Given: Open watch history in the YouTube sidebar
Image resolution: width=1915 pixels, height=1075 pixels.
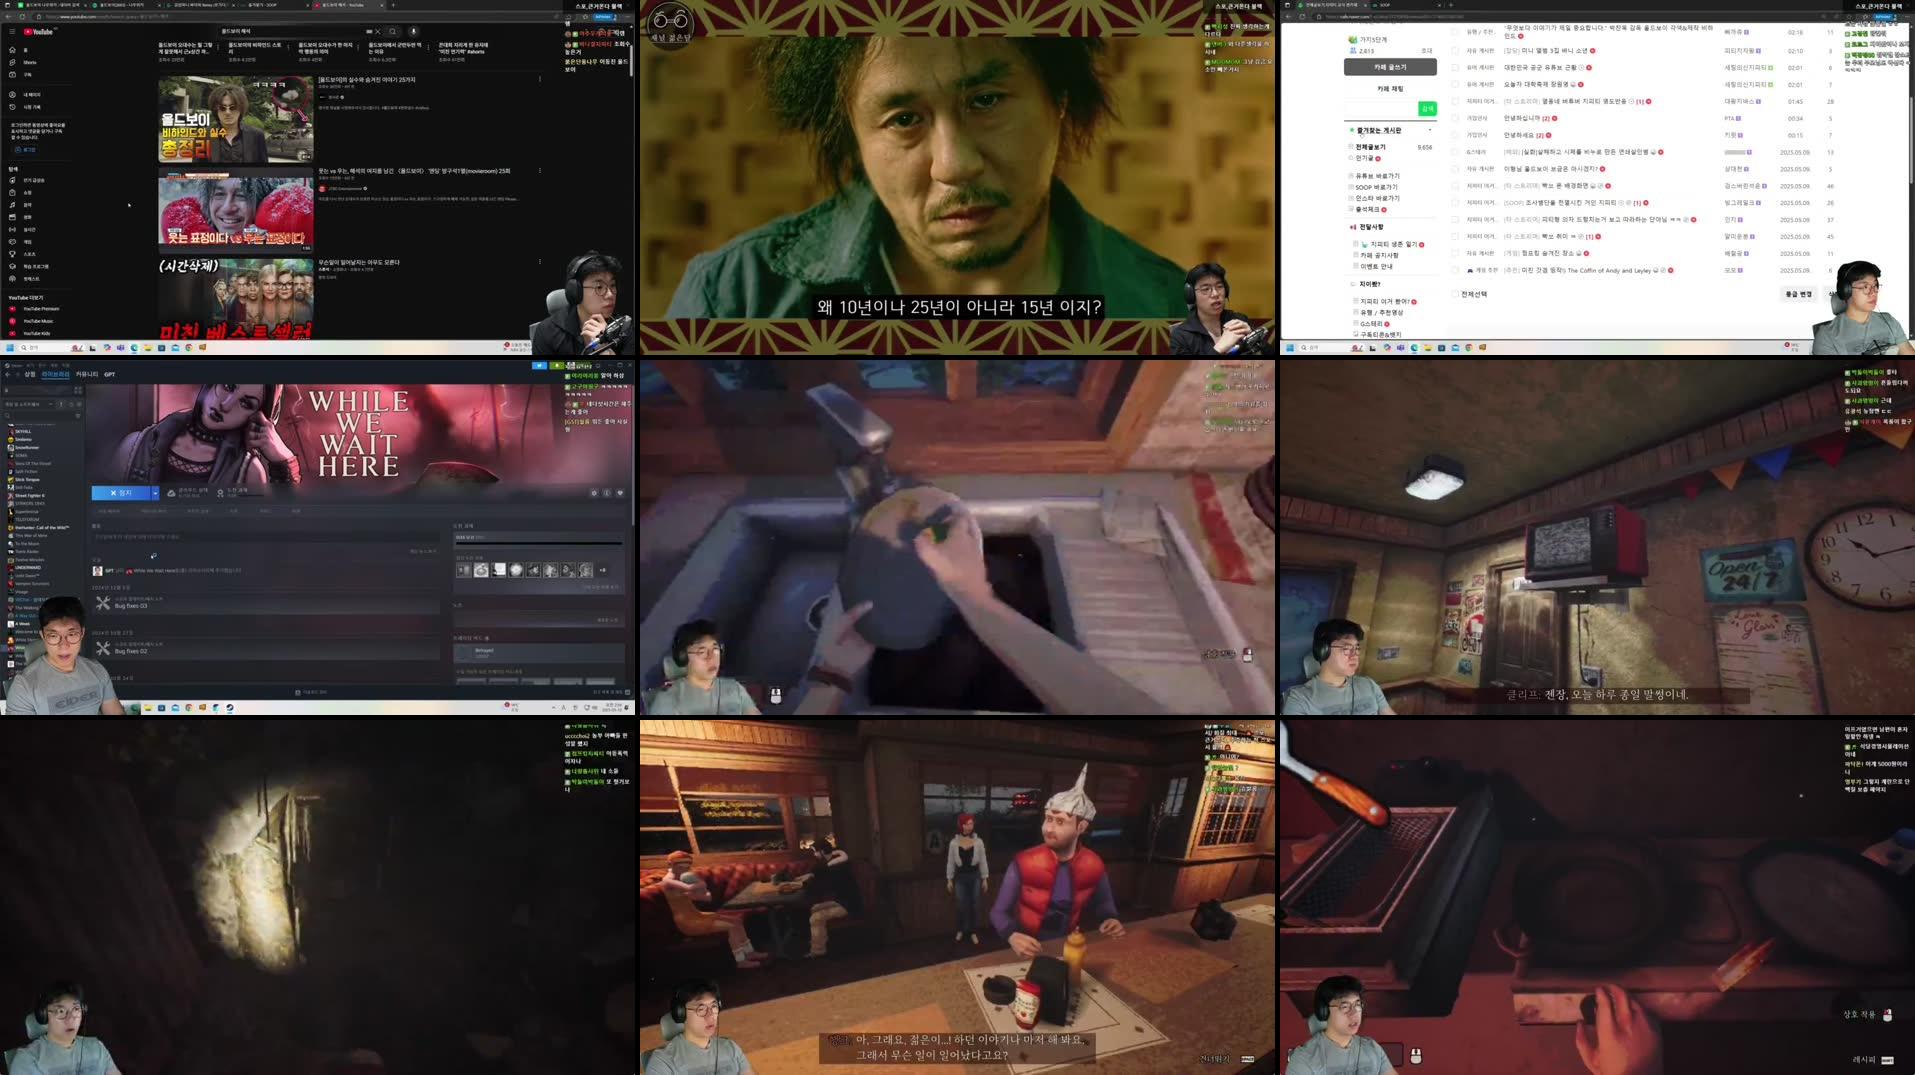Looking at the screenshot, I should [x=25, y=107].
